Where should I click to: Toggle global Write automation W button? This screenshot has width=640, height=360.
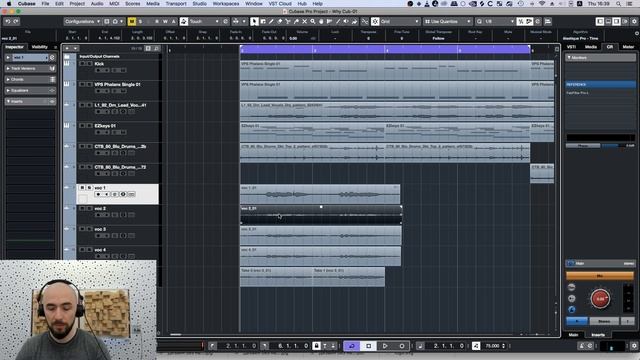pyautogui.click(x=165, y=21)
